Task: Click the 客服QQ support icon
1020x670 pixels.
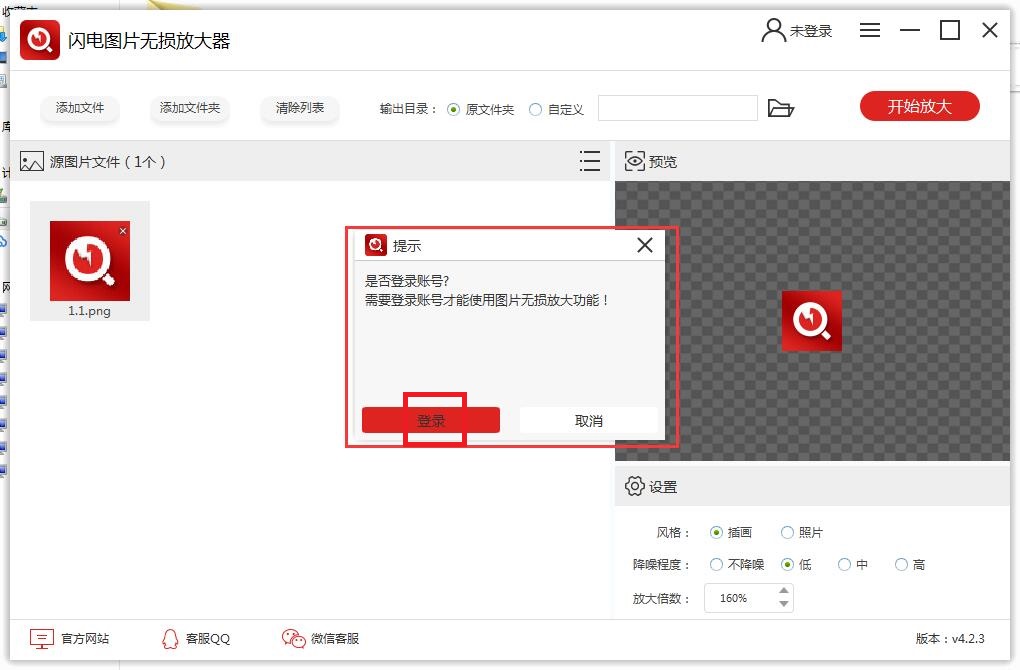Action: coord(169,637)
